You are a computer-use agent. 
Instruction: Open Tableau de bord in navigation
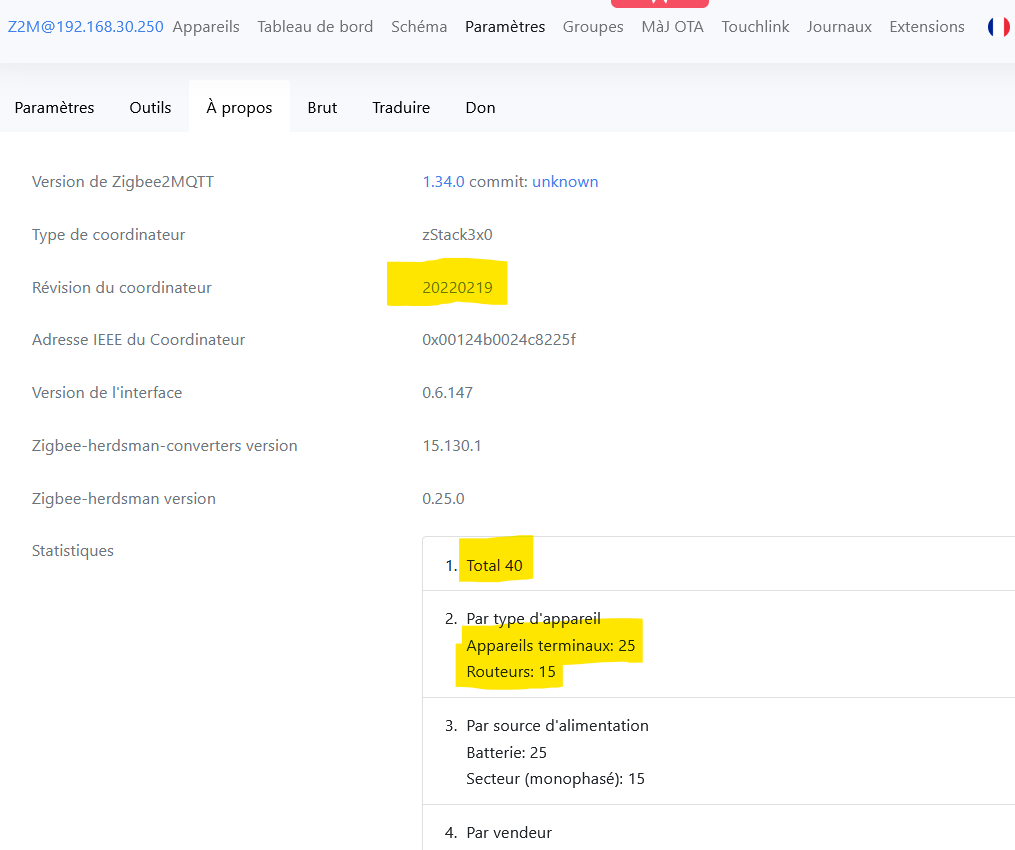tap(315, 27)
